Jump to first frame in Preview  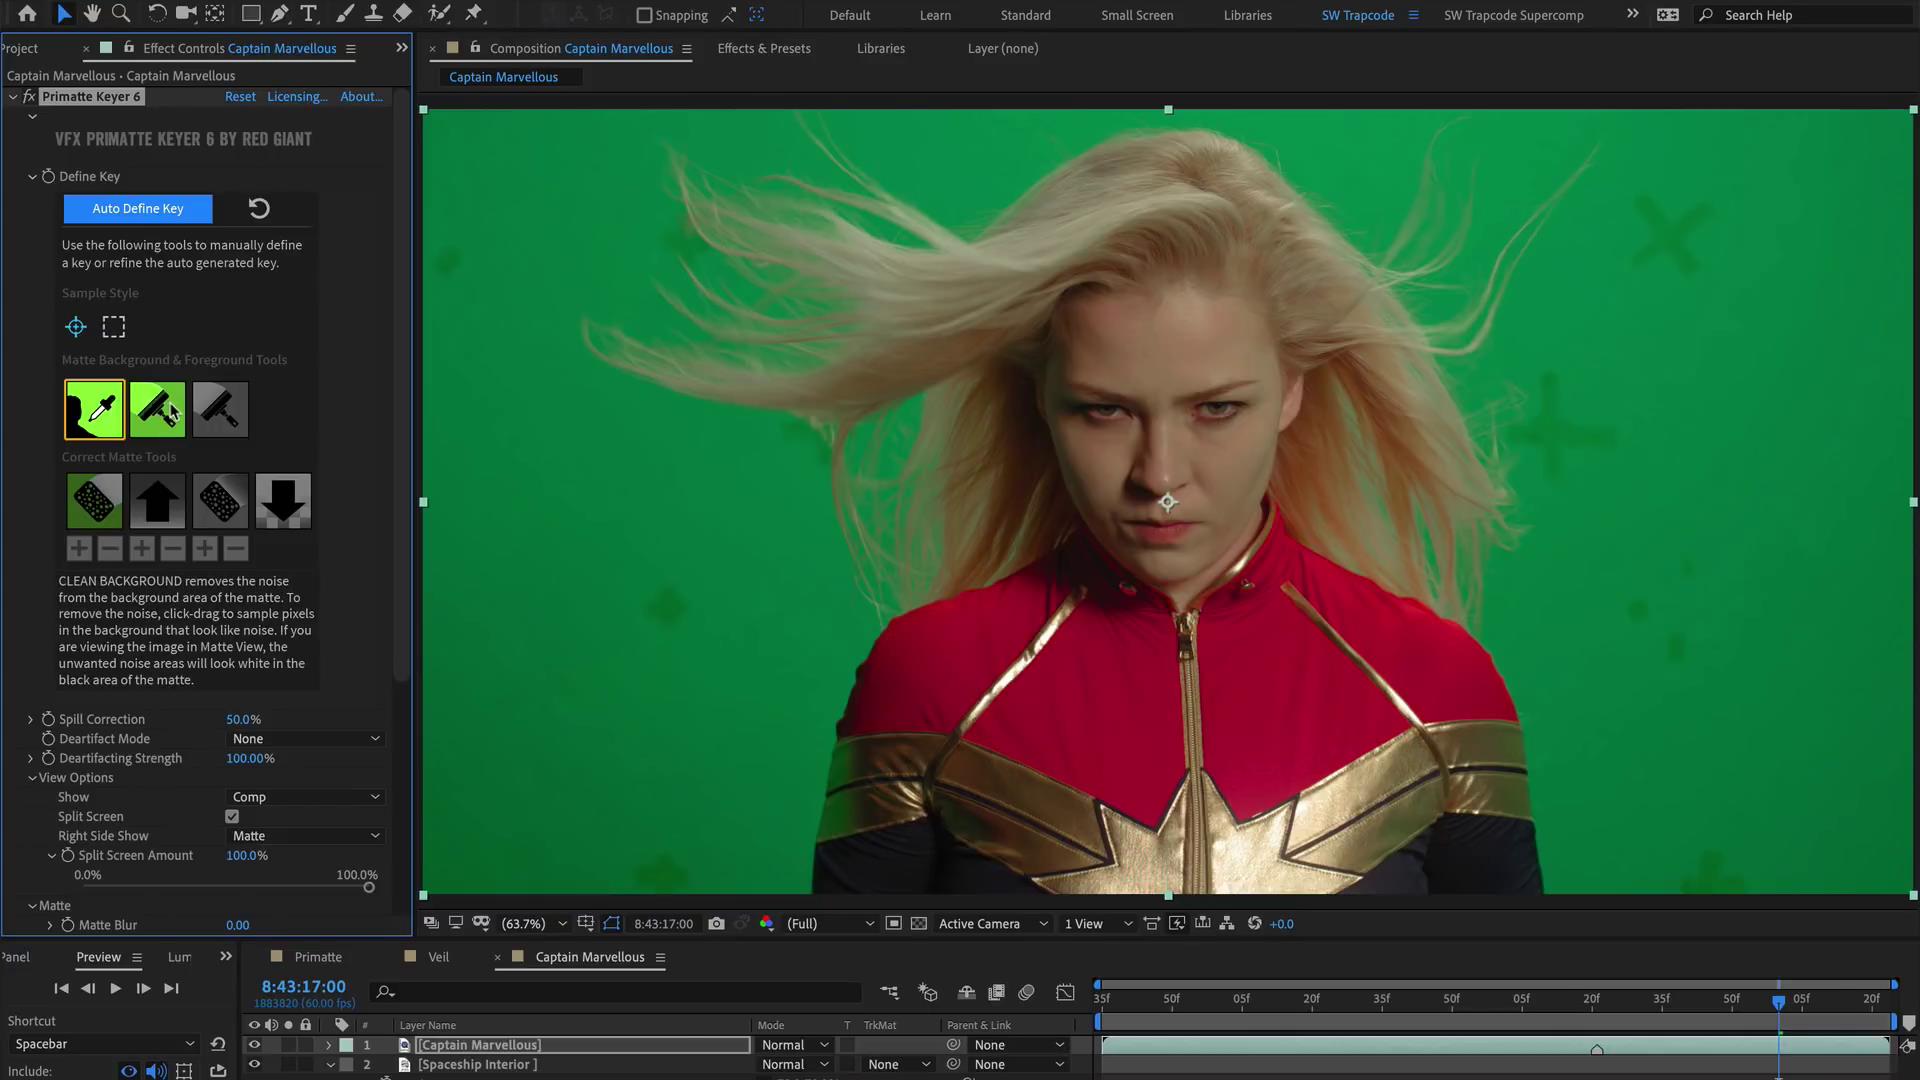[61, 988]
